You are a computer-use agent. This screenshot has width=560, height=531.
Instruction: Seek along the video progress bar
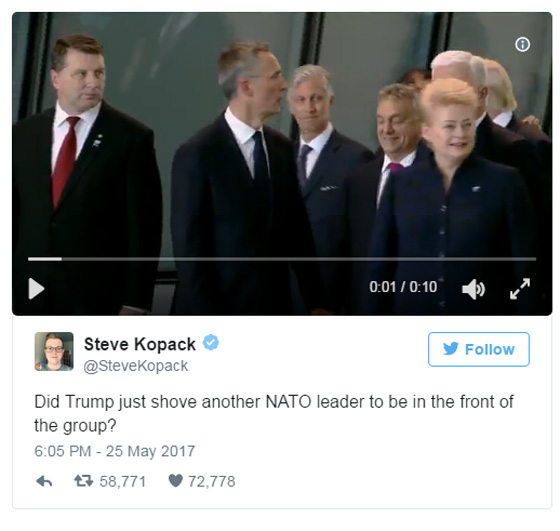tap(282, 259)
